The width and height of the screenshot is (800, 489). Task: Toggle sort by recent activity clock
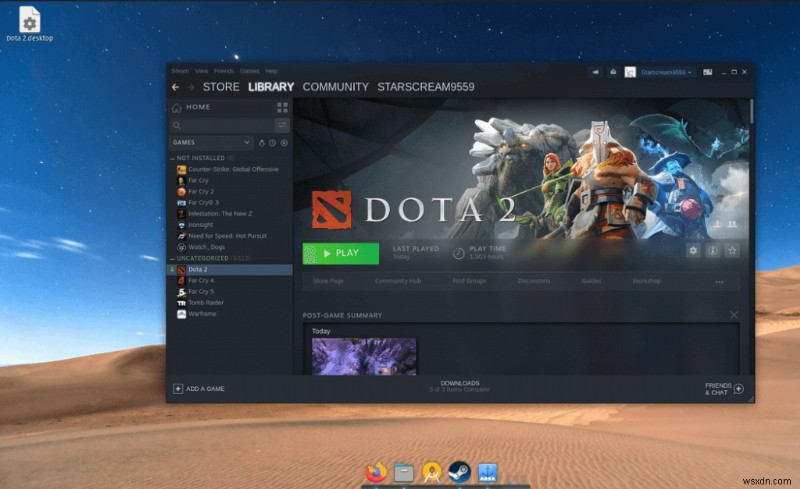point(272,143)
